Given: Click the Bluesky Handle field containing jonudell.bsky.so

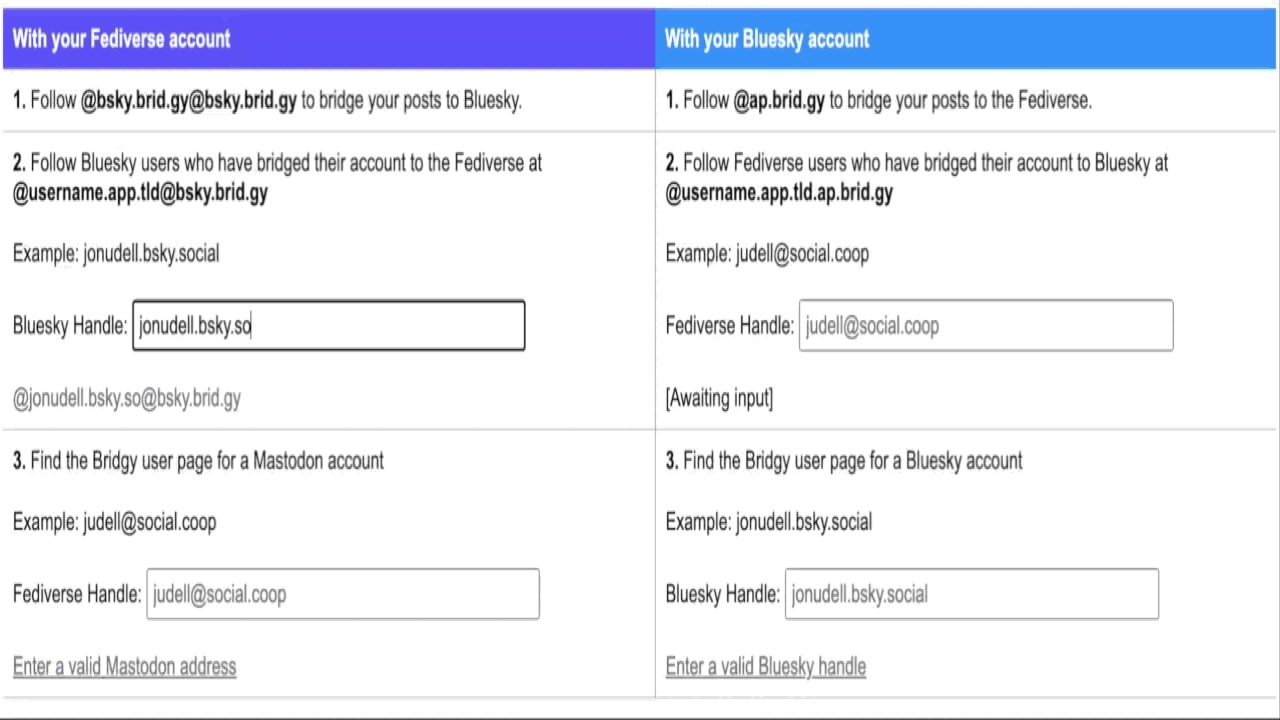Looking at the screenshot, I should [x=328, y=326].
